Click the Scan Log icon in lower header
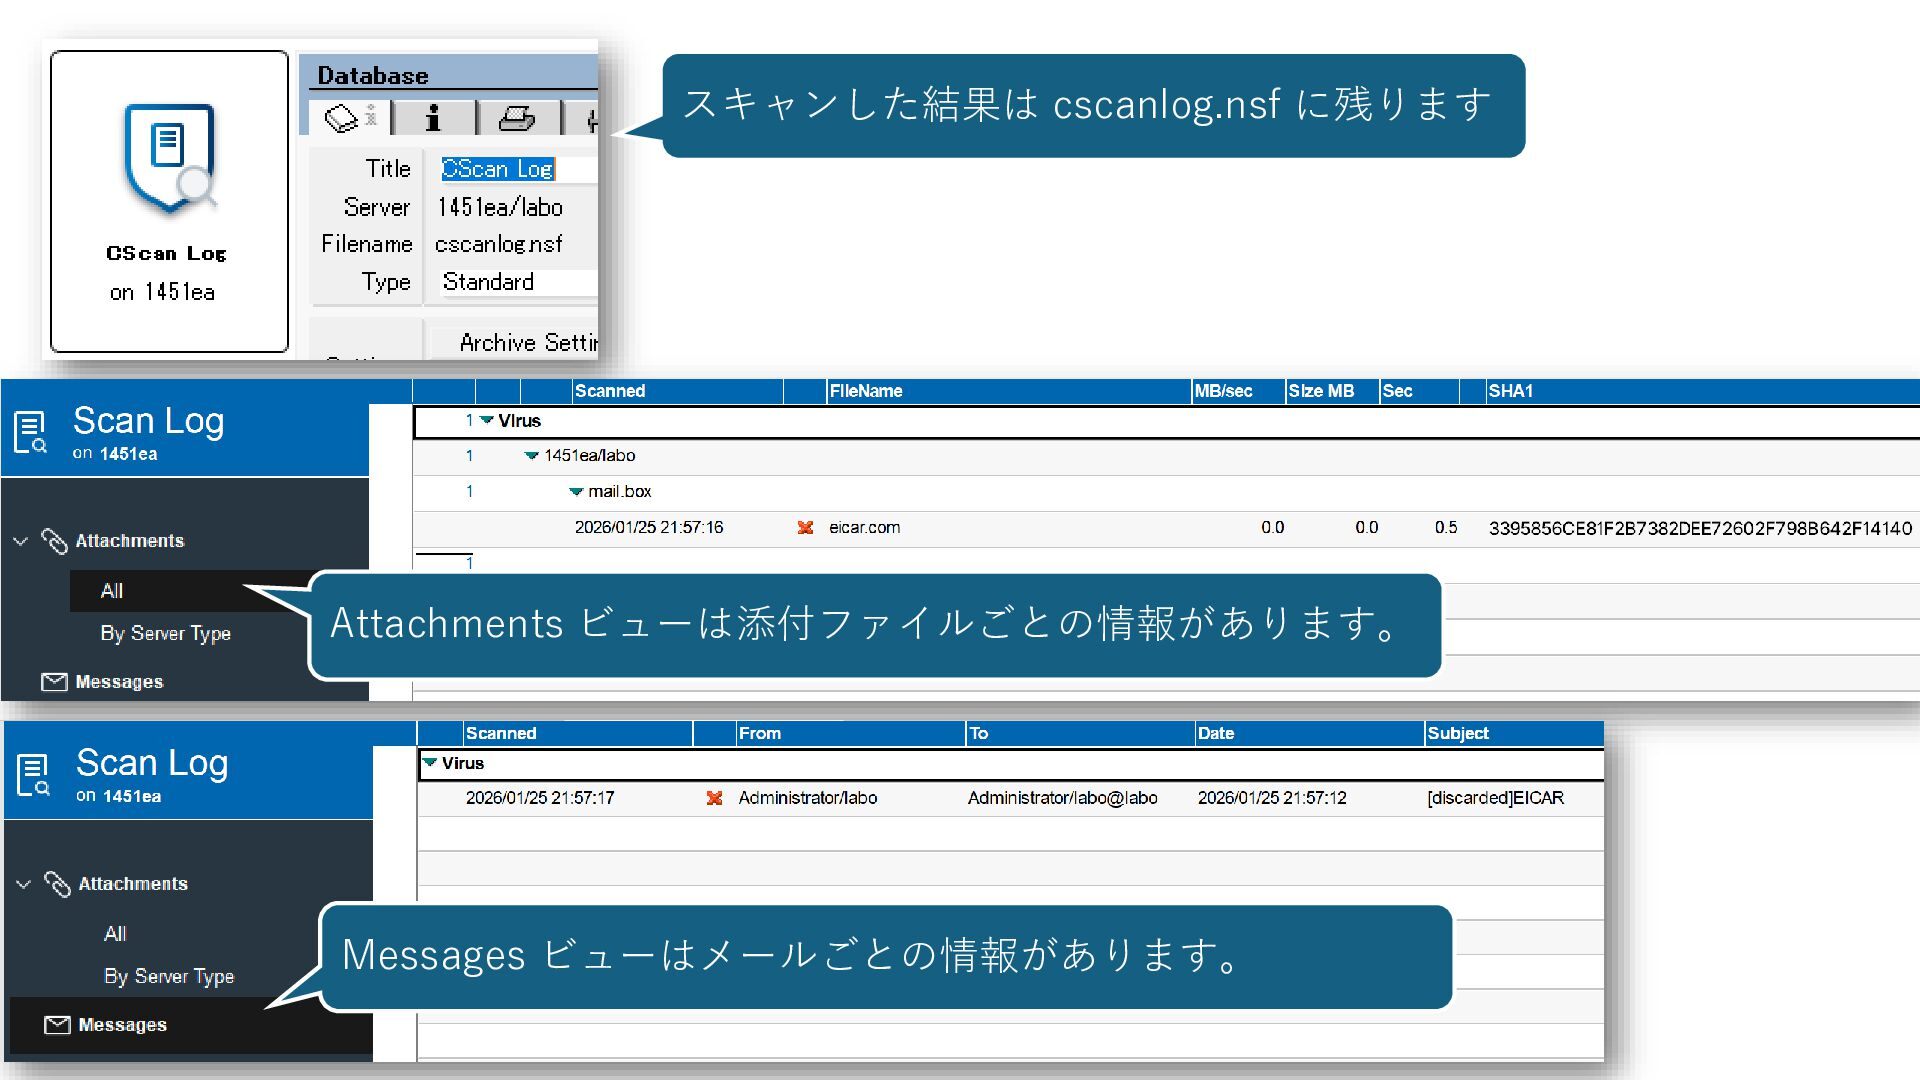The height and width of the screenshot is (1080, 1920). coord(32,775)
